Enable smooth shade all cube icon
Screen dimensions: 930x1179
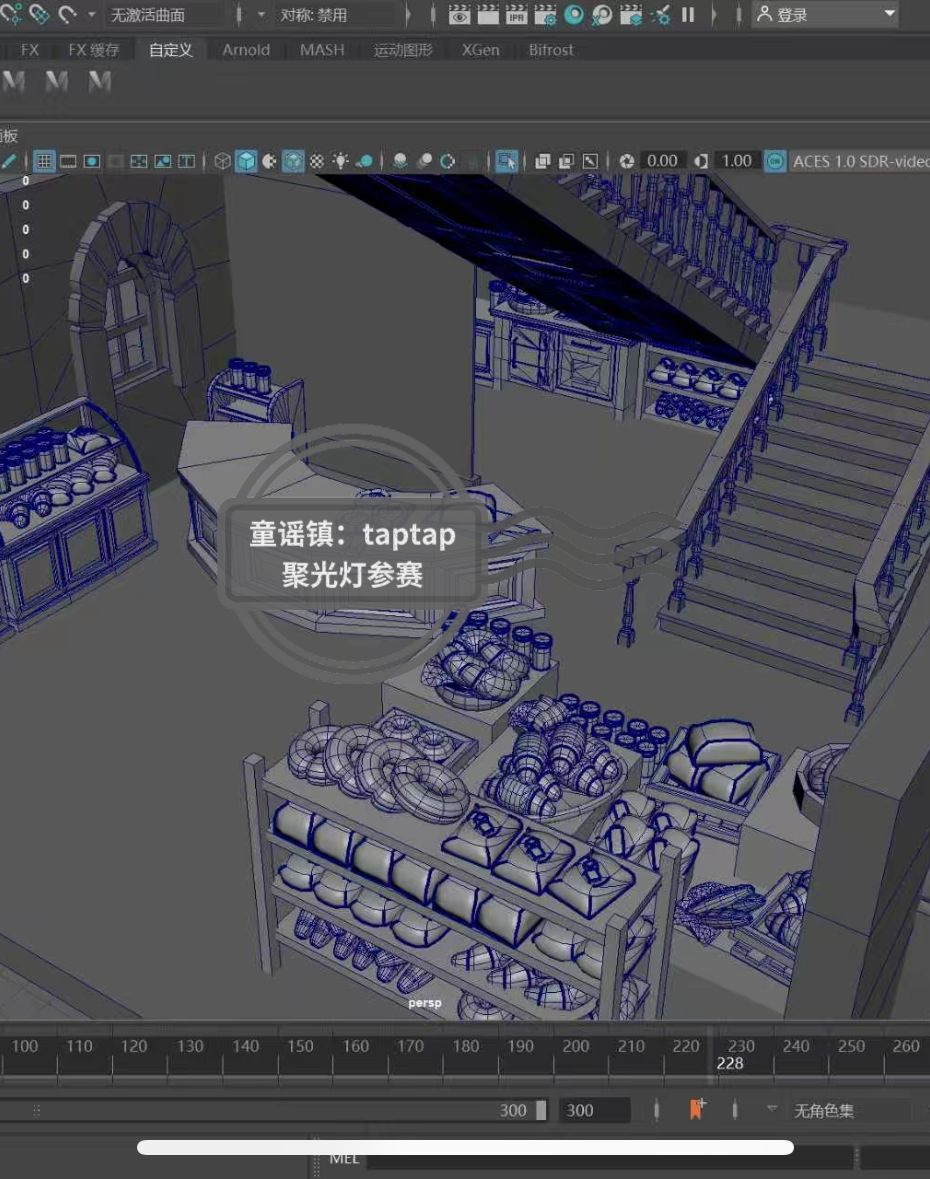(246, 161)
